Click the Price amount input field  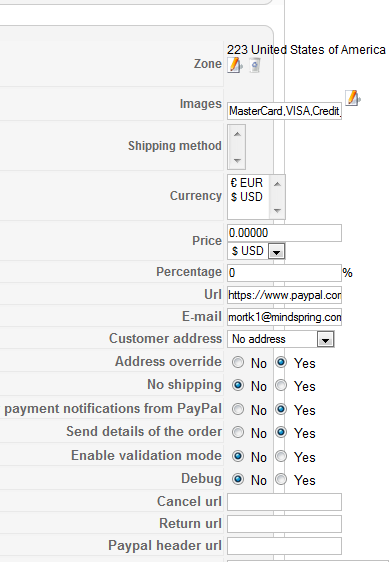[x=284, y=233]
